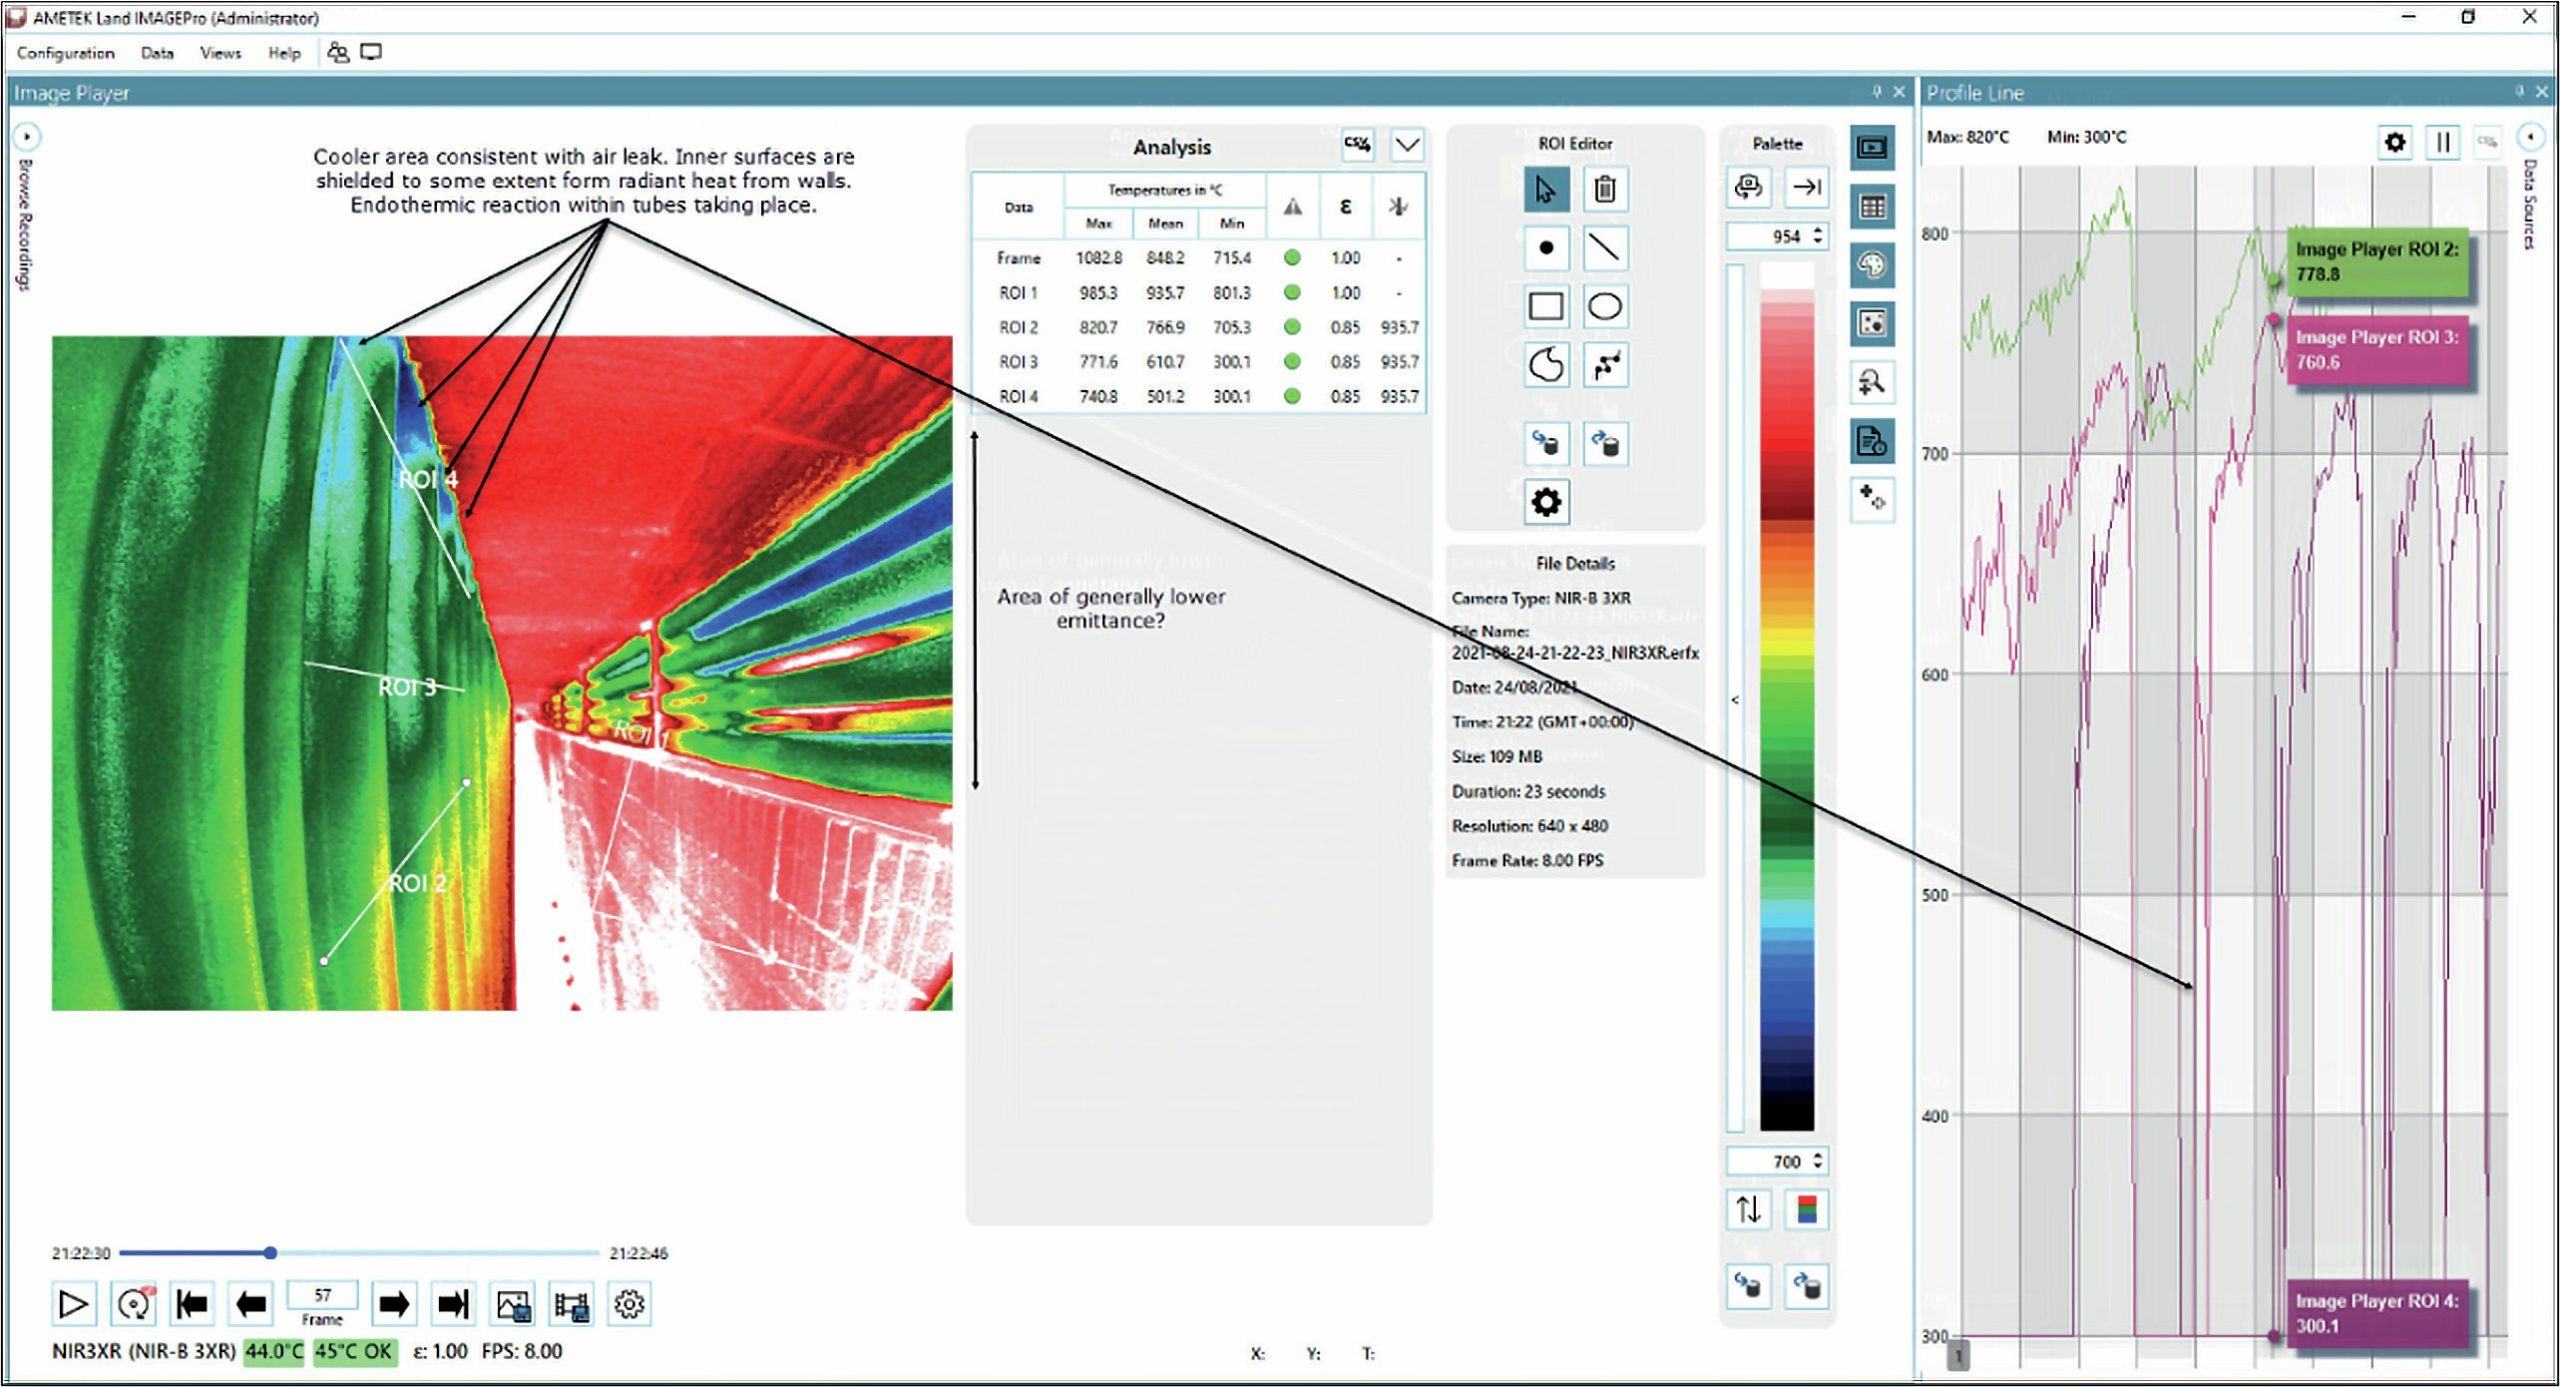Select the pointer tool in ROI Editor
2560x1387 pixels.
pos(1546,189)
